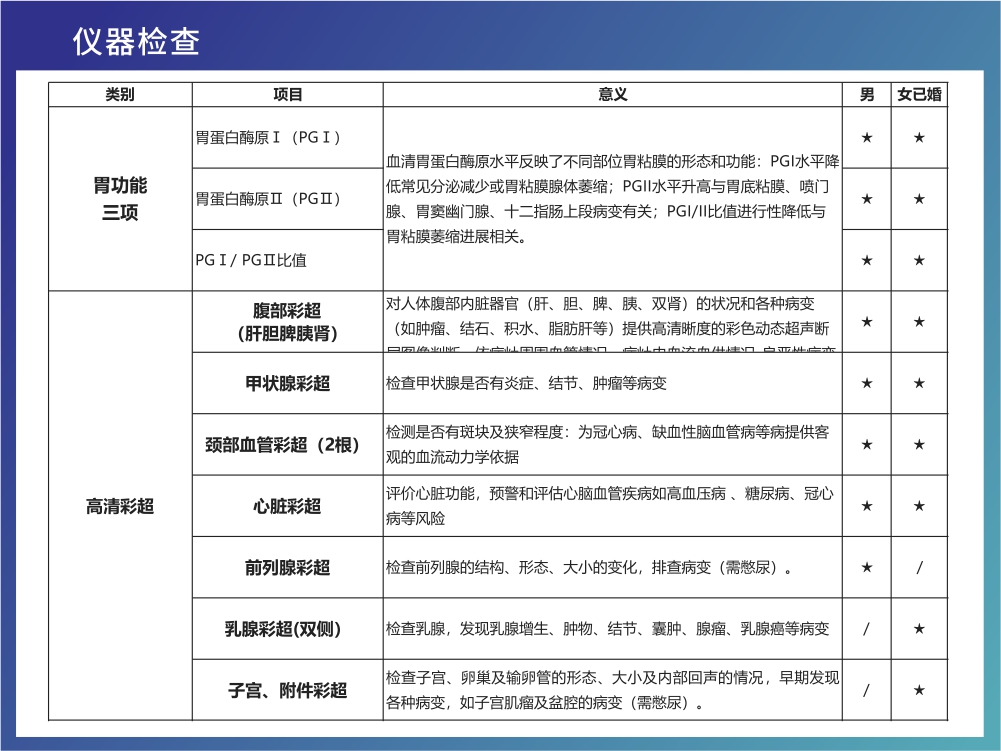
Task: Select the 项目 column header
Action: tap(287, 95)
